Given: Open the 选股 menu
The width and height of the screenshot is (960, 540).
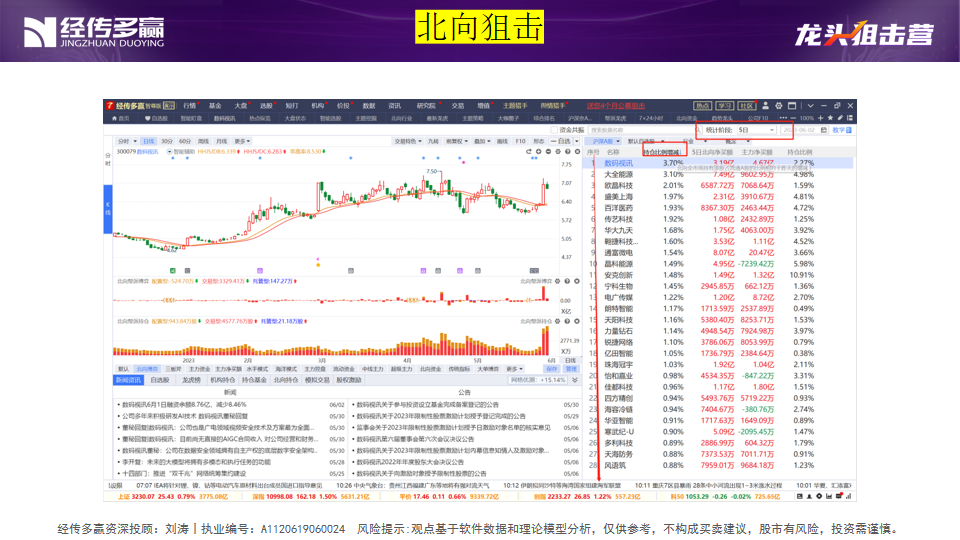Looking at the screenshot, I should click(x=266, y=106).
